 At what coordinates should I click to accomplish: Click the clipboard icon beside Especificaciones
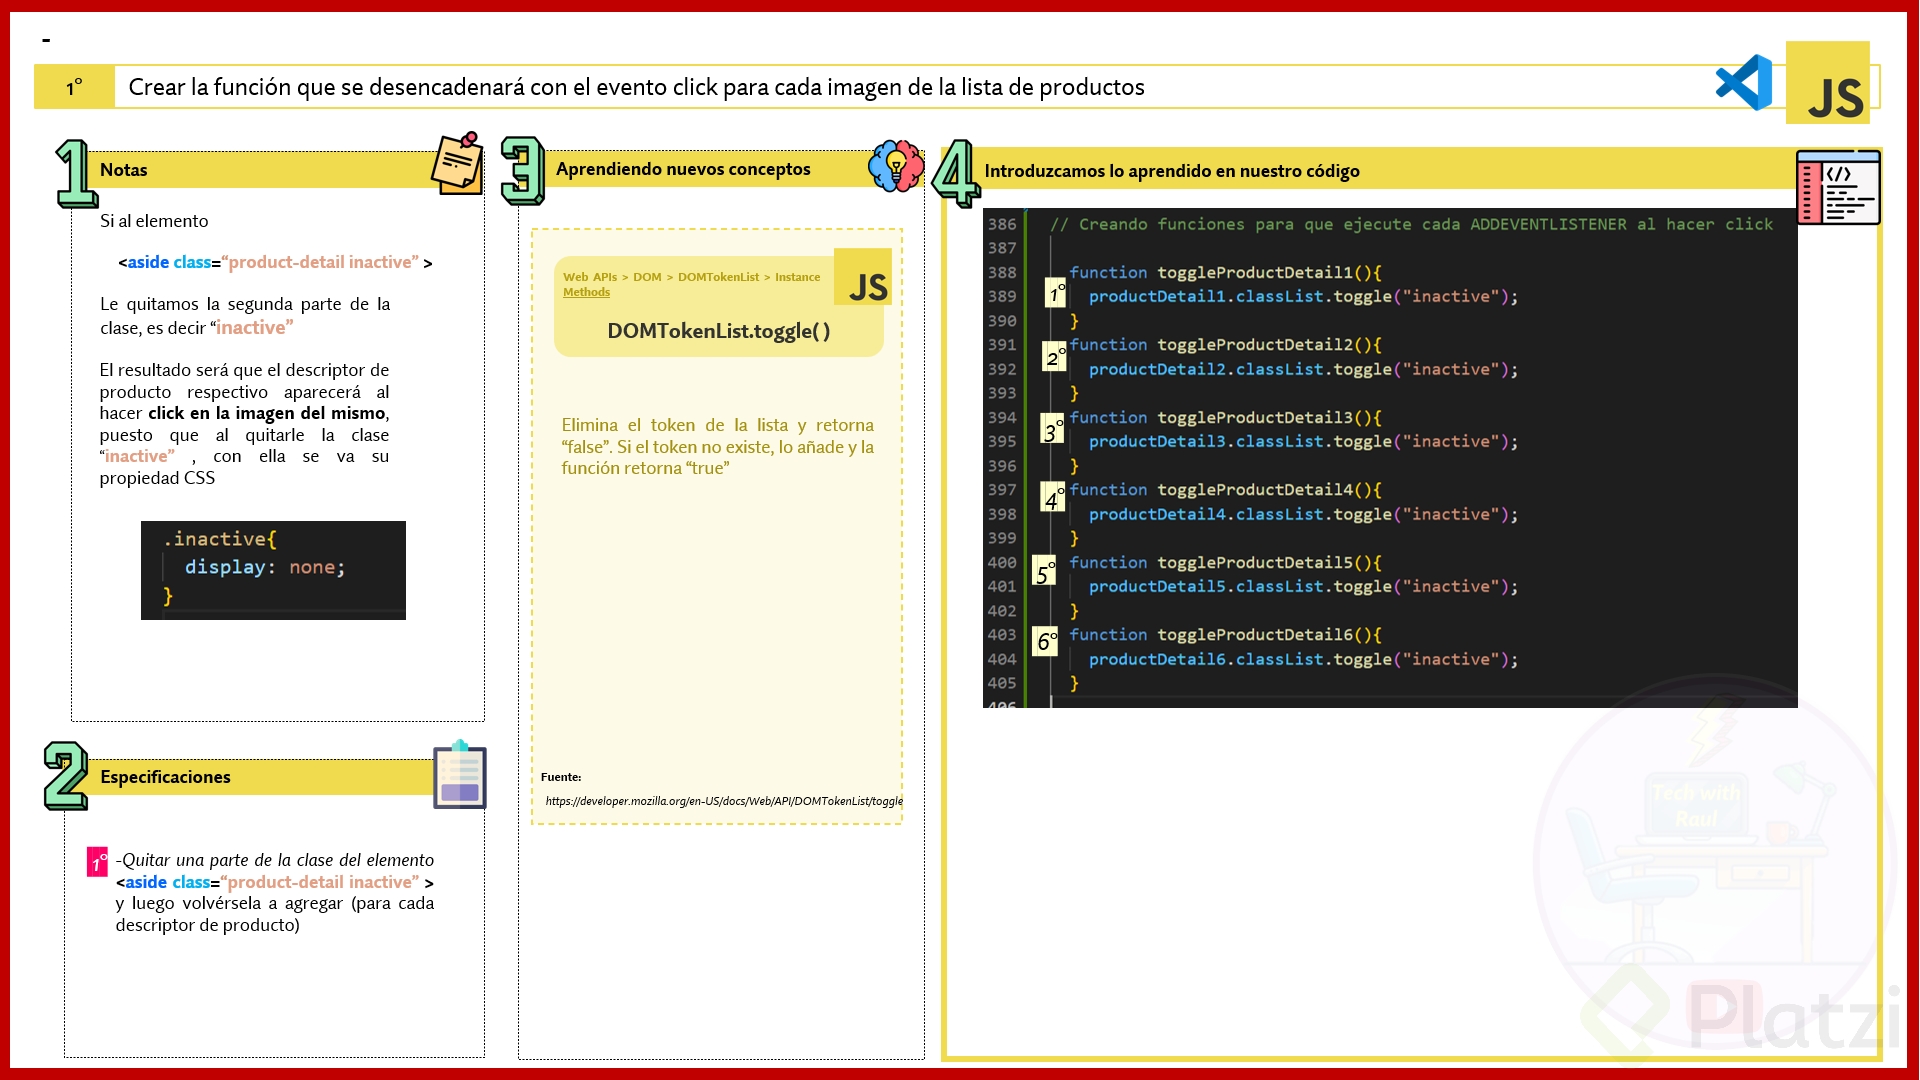click(460, 774)
